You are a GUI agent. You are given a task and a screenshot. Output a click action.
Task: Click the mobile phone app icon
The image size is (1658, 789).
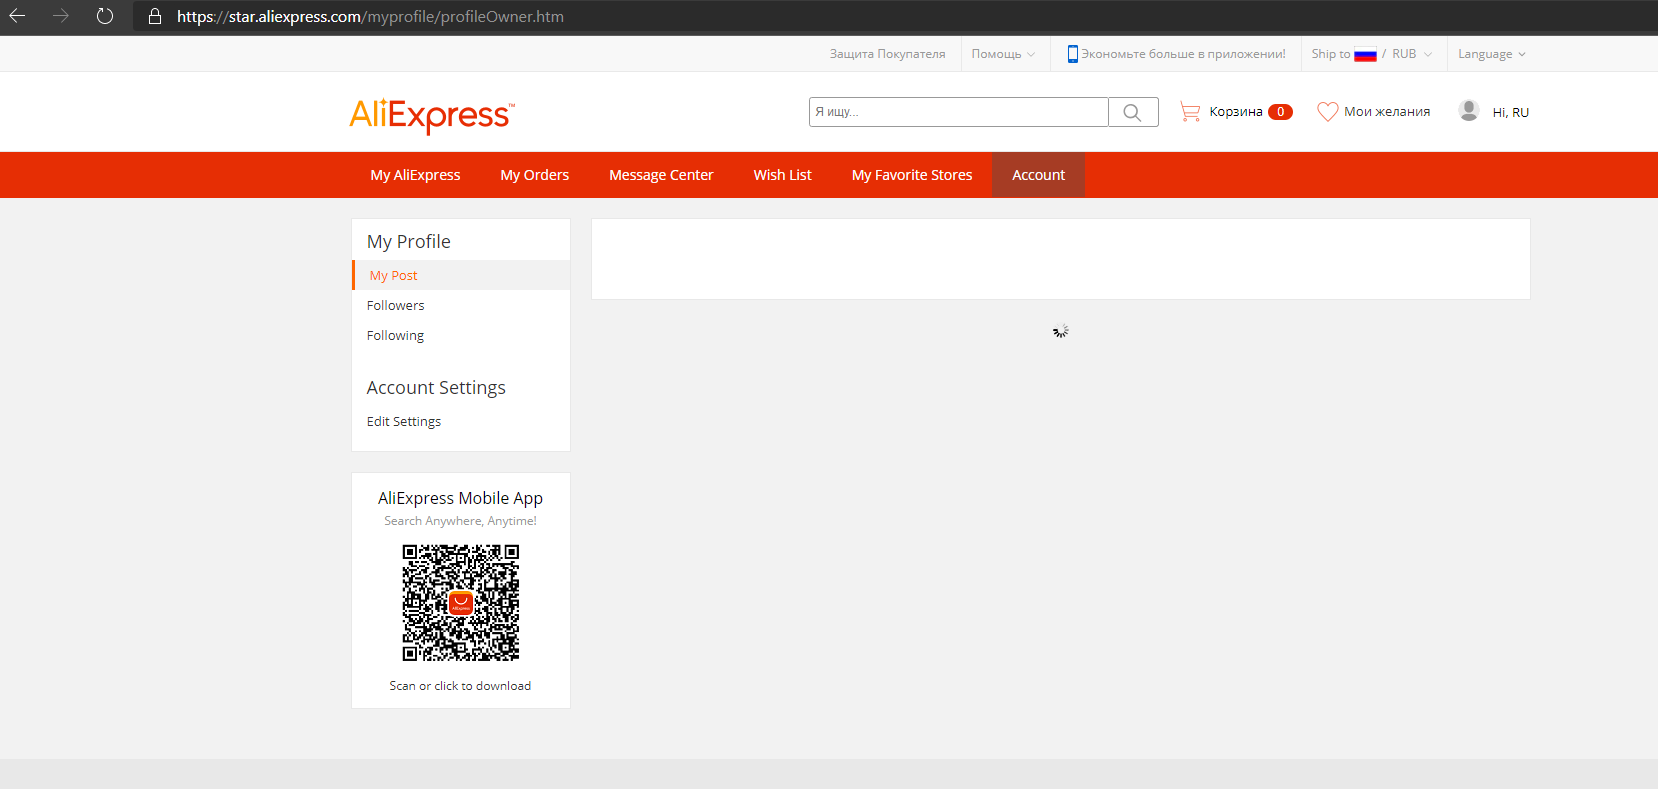tap(1073, 54)
